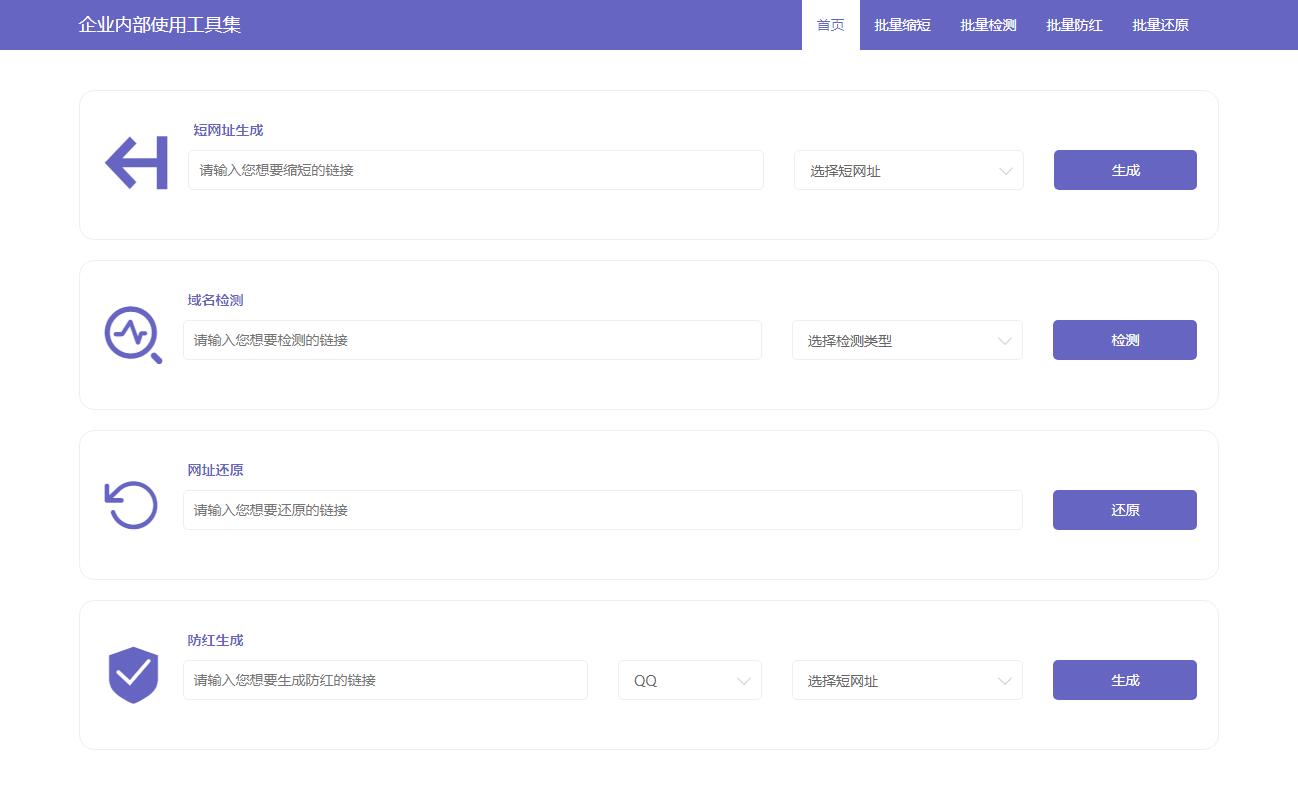Viewport: 1298px width, 787px height.
Task: Switch to the 批量防红 tab
Action: [x=1073, y=25]
